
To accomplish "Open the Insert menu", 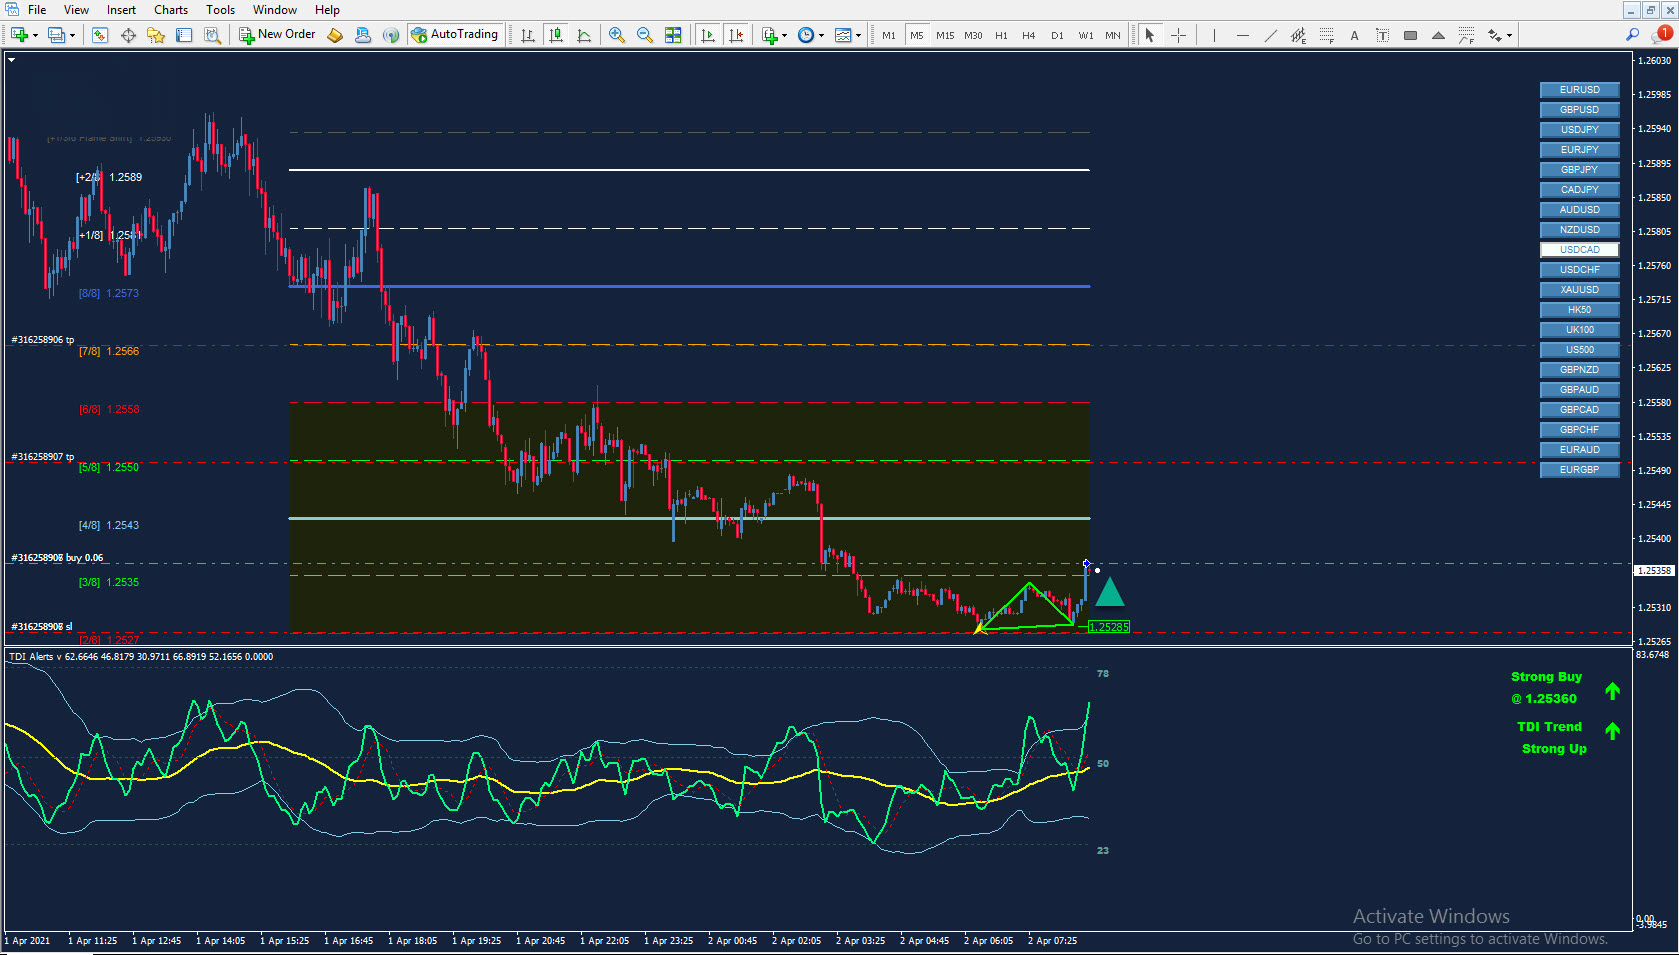I will click(121, 10).
